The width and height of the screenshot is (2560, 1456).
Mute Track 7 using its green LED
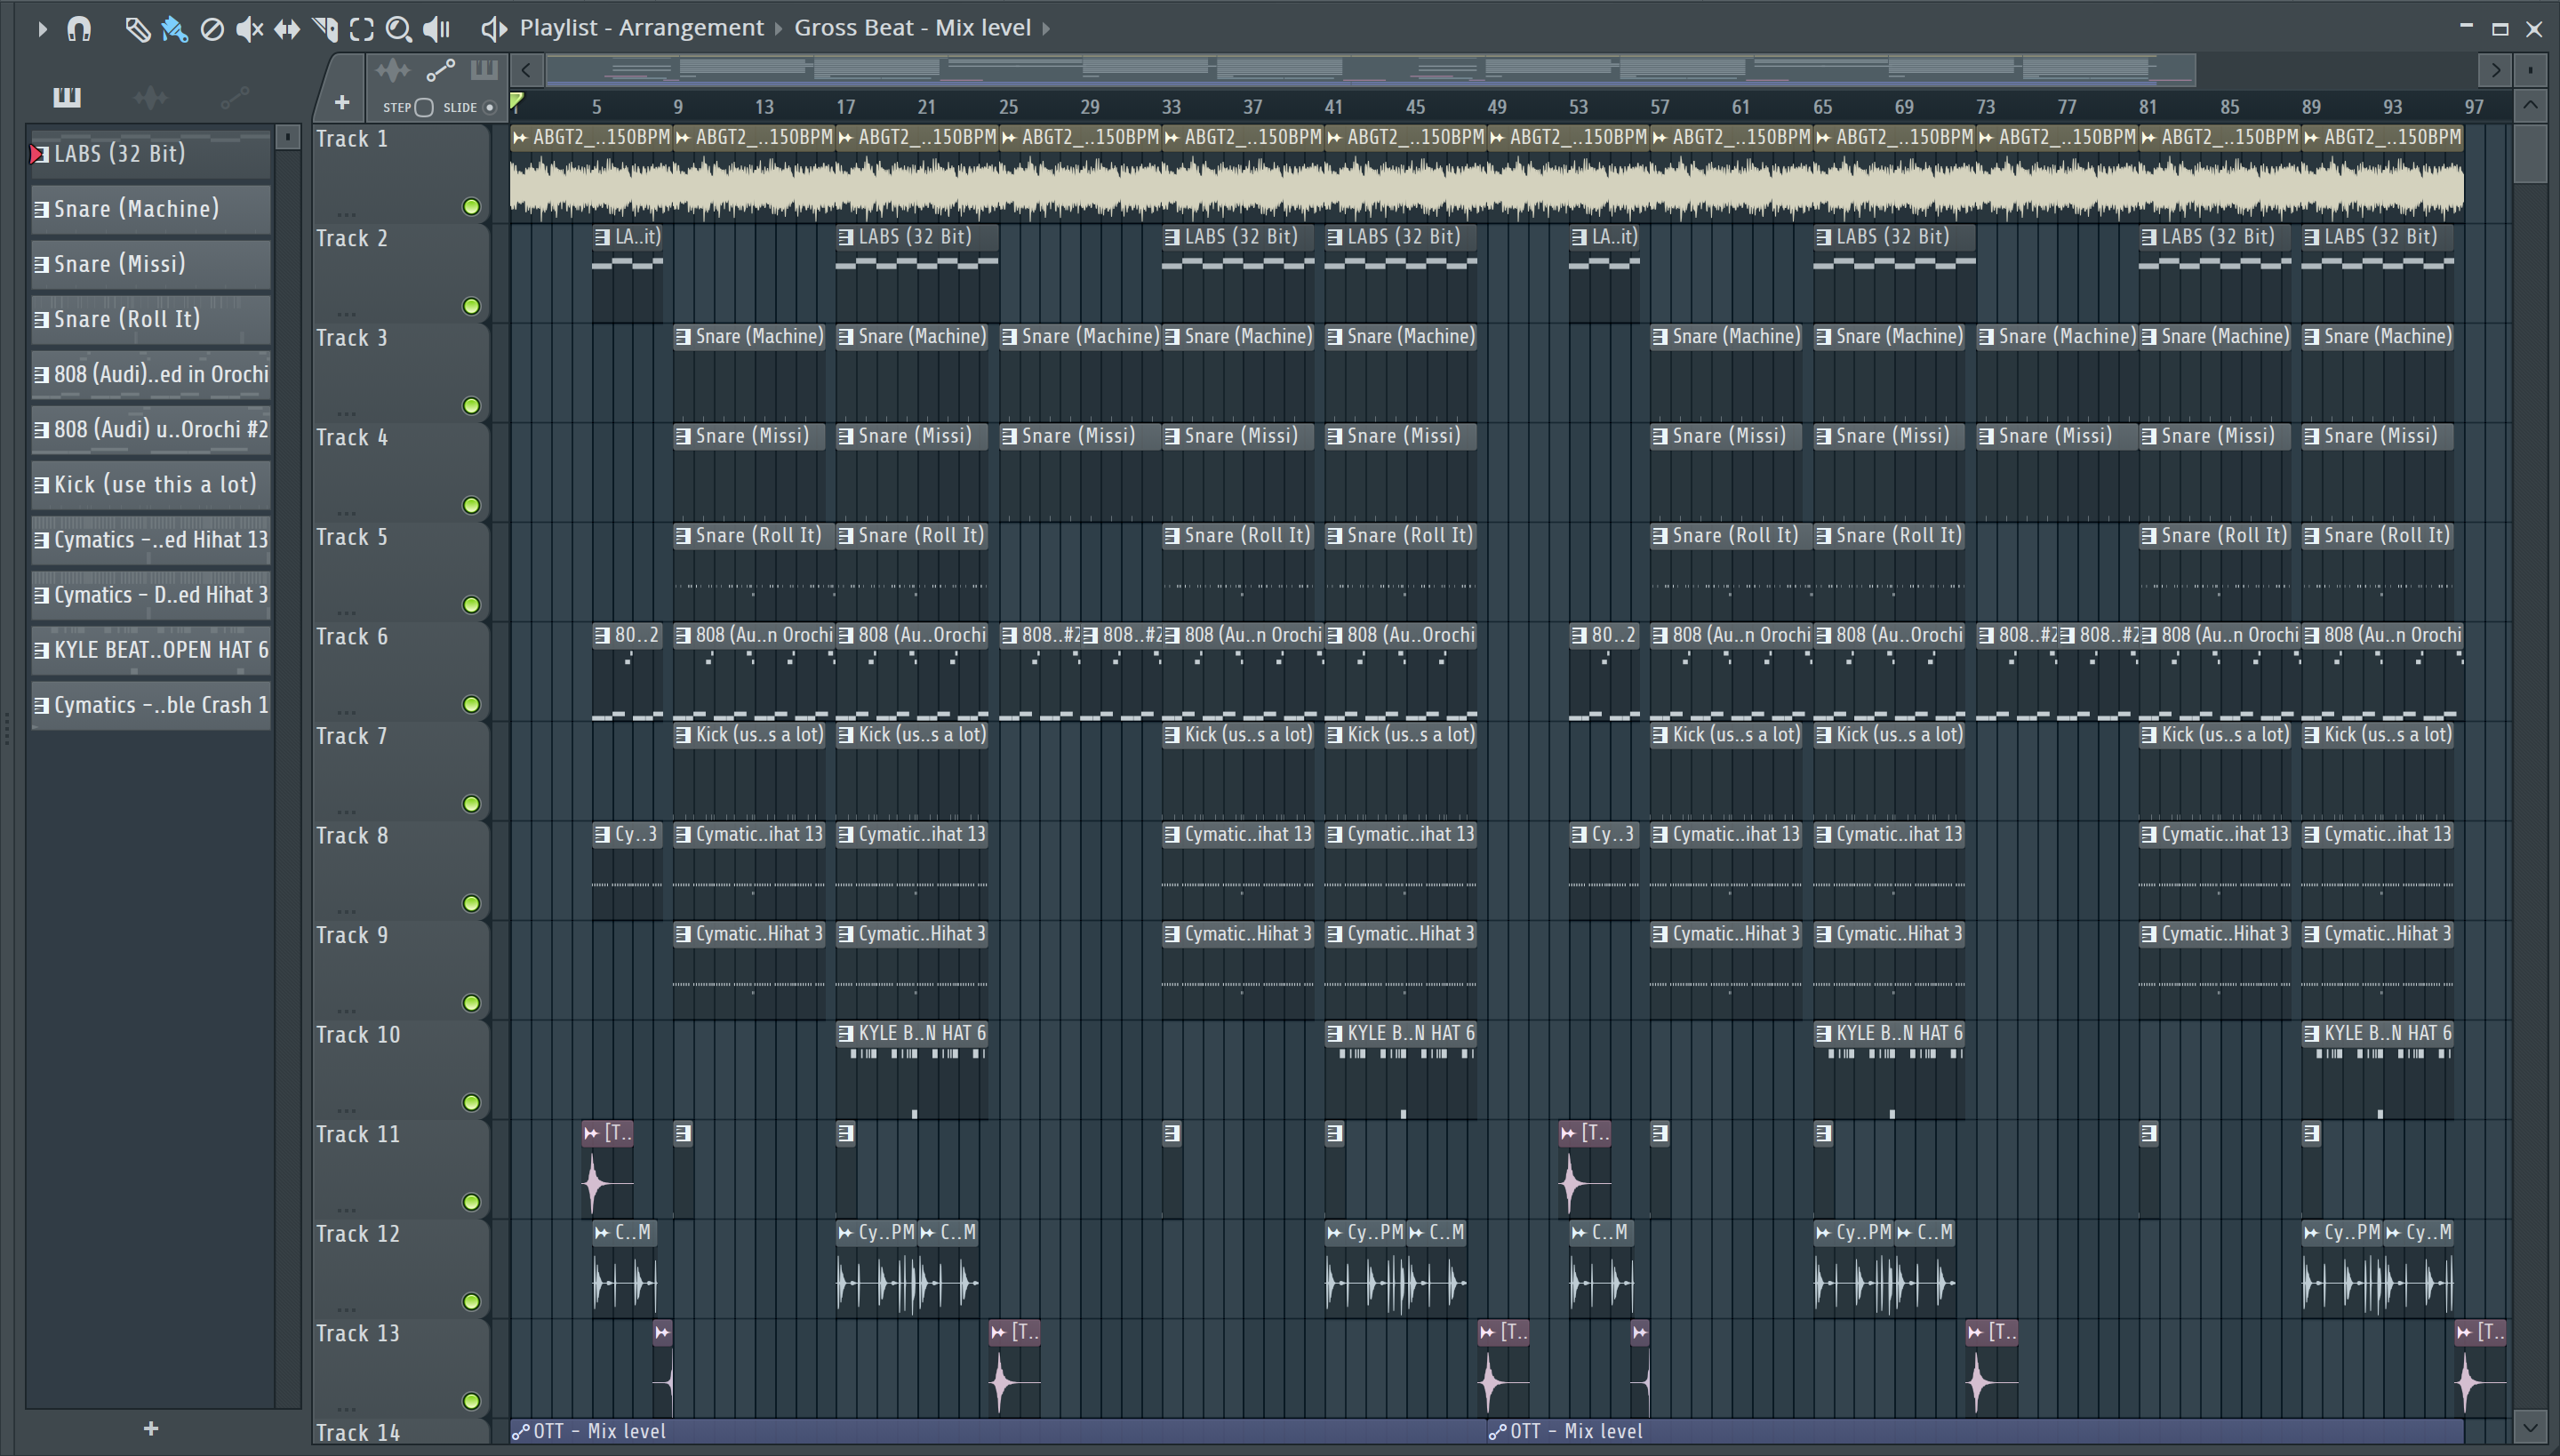471,804
